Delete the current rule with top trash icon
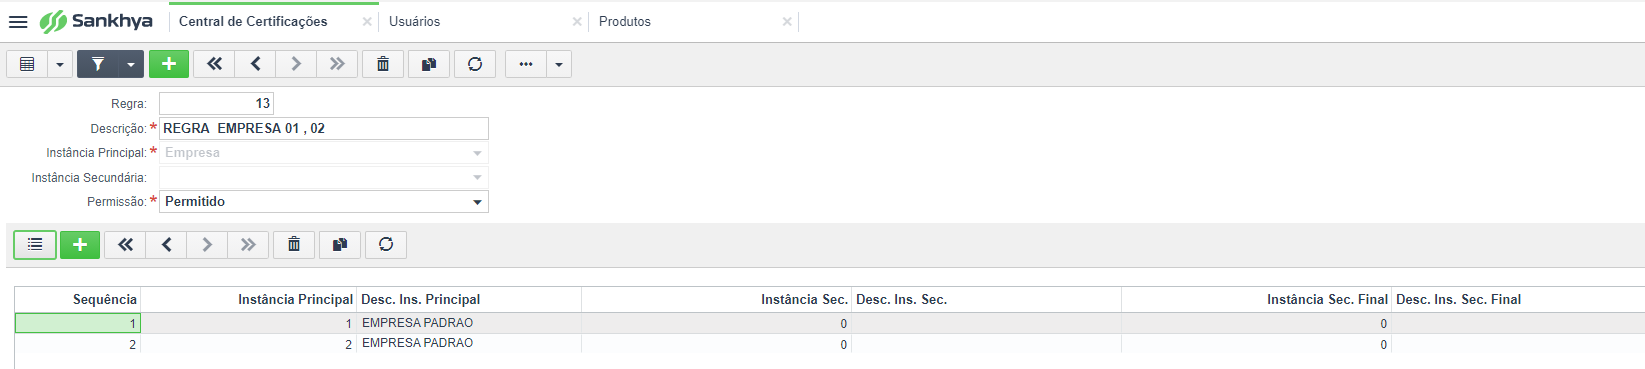Viewport: 1645px width, 369px height. tap(383, 64)
